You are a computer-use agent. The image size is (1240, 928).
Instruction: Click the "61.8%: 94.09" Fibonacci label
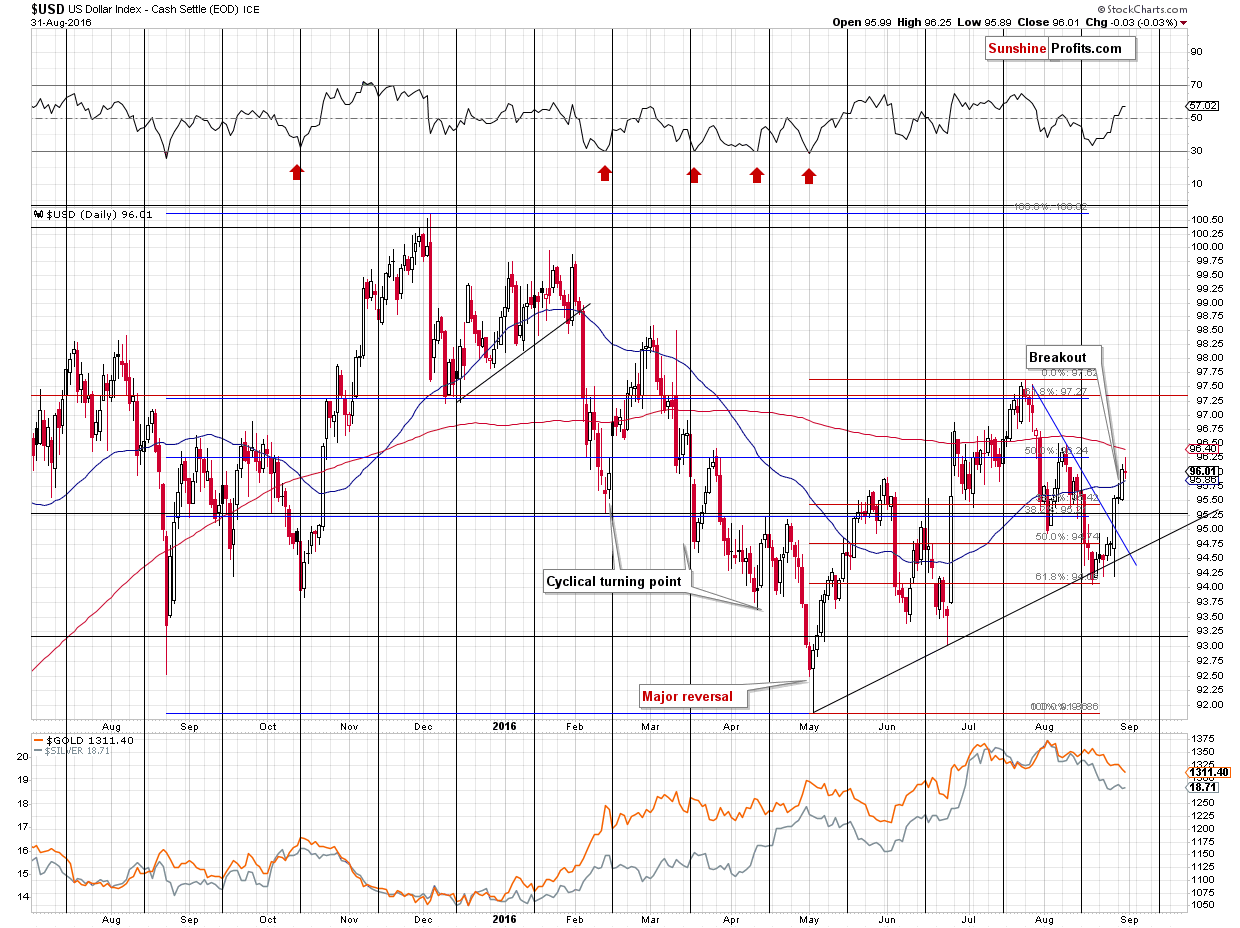click(x=1068, y=578)
